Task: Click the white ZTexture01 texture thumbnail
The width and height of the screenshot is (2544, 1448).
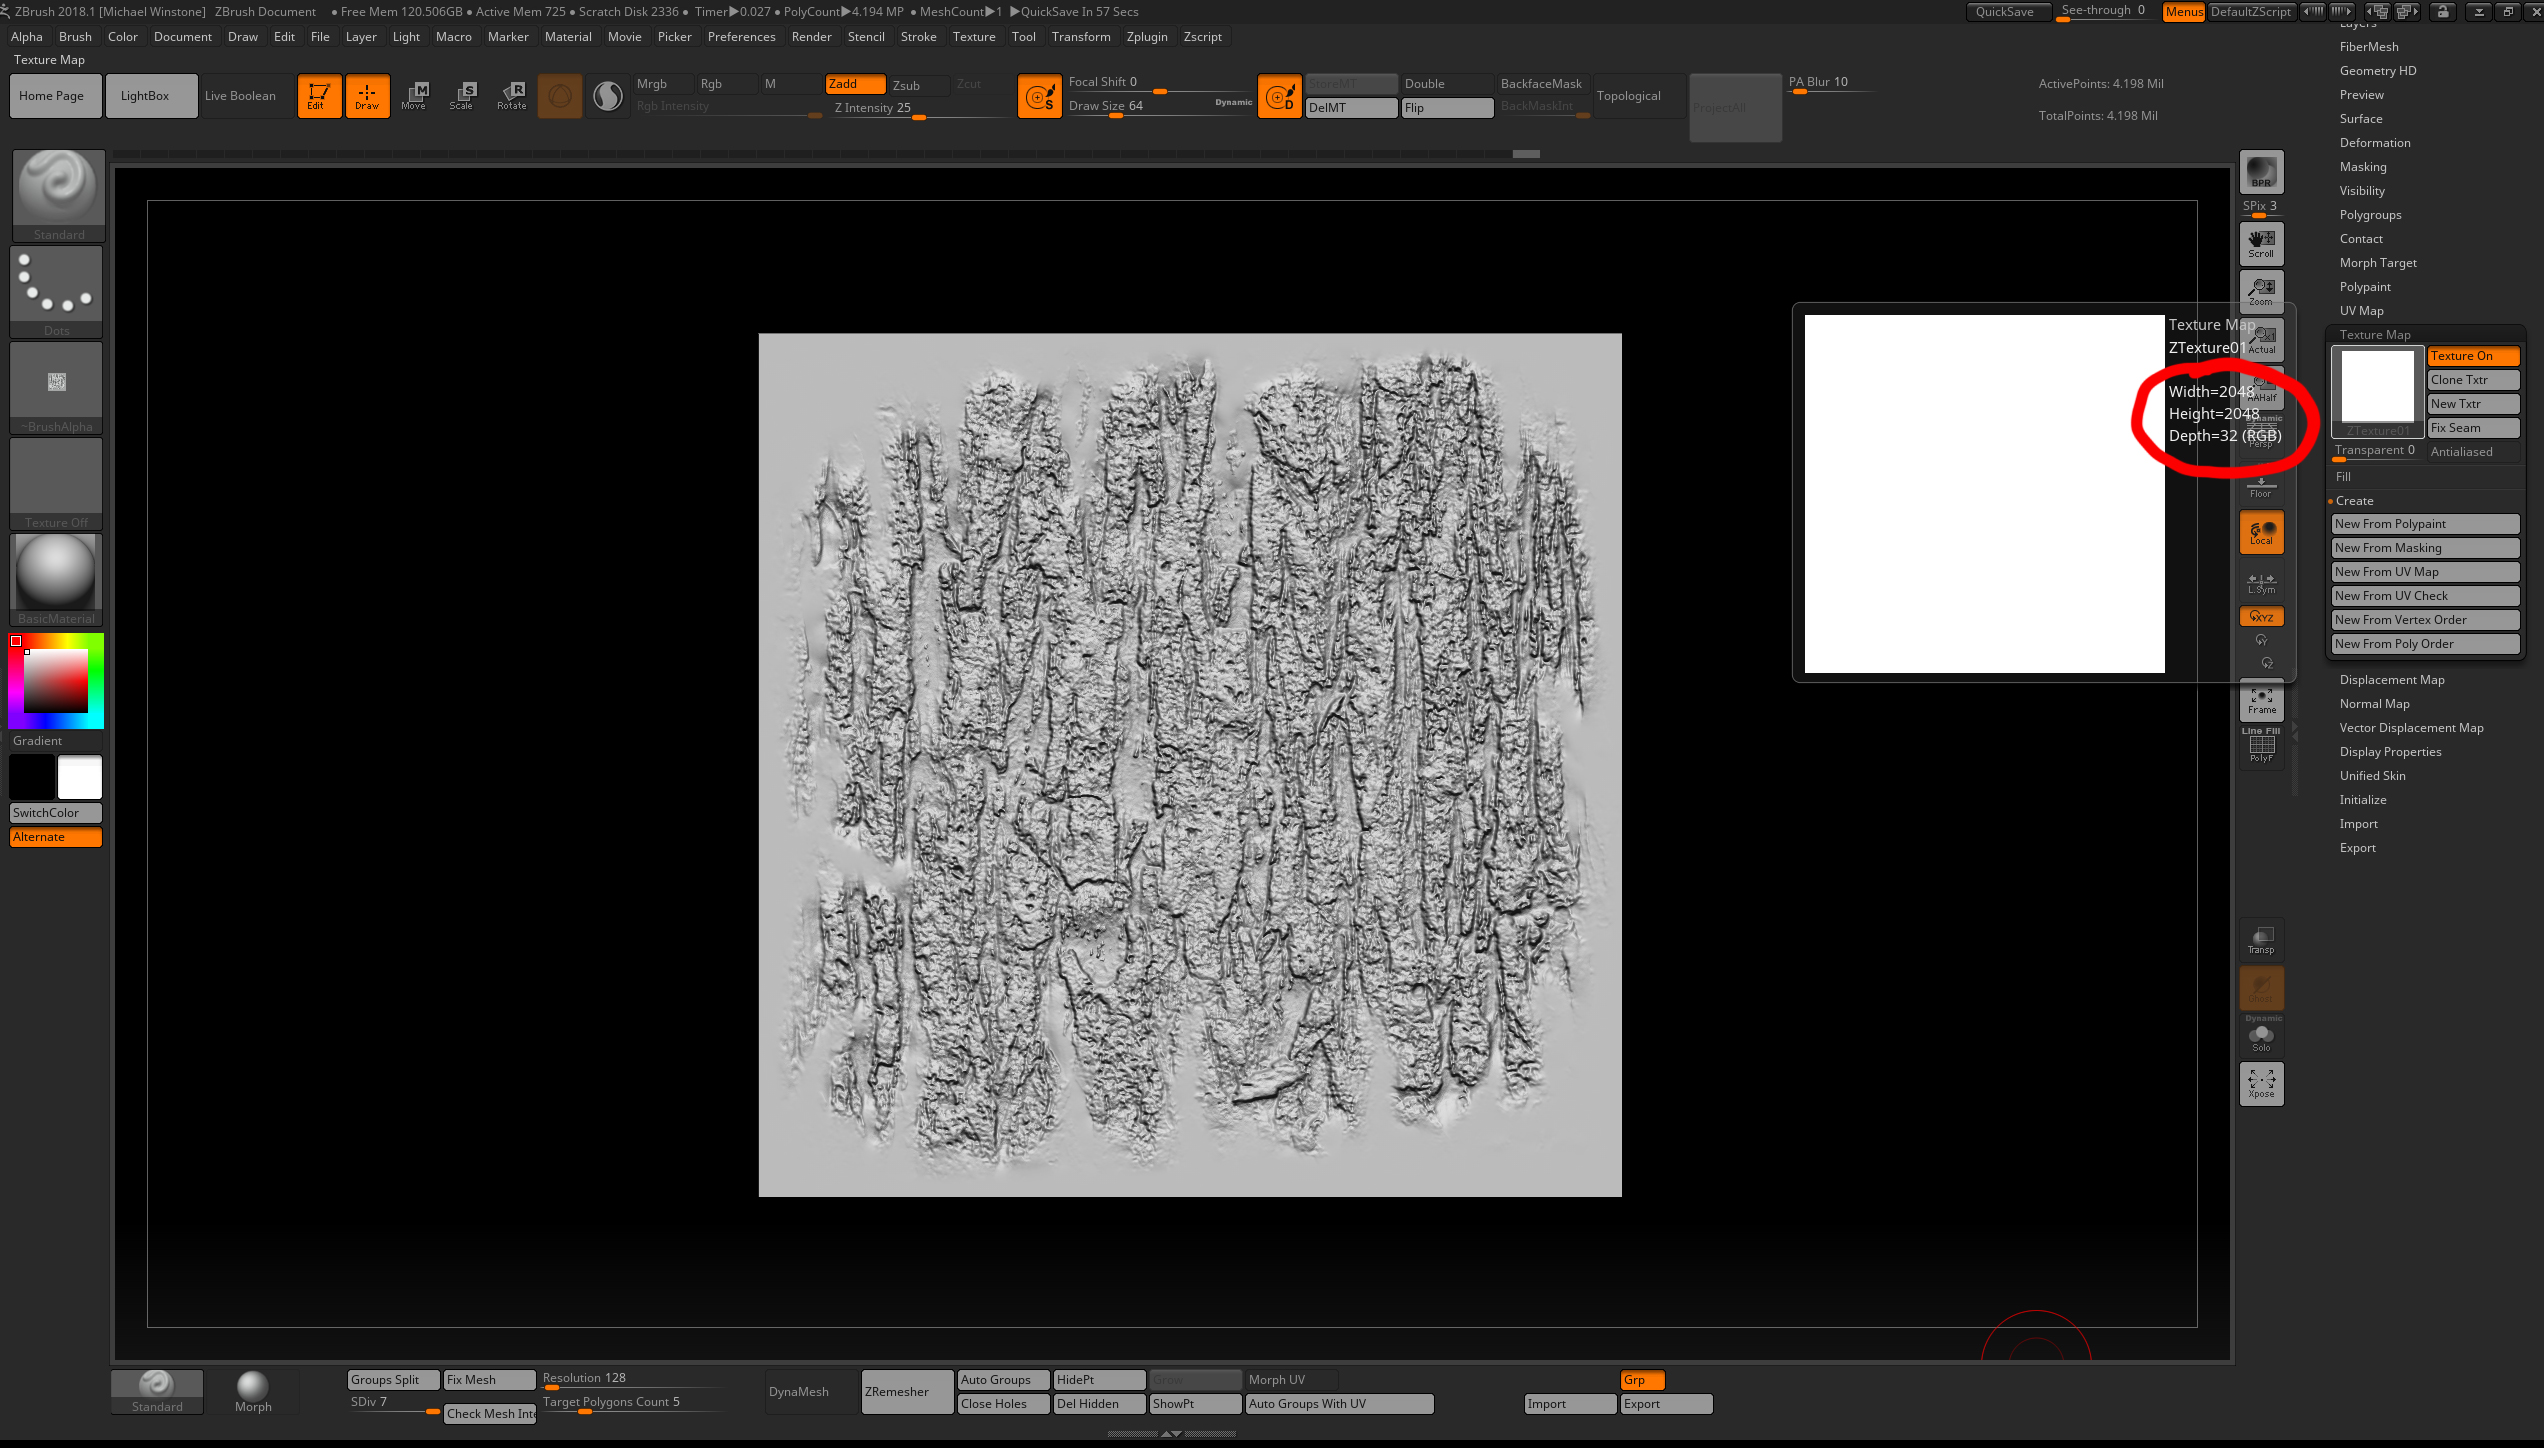Action: click(2377, 386)
